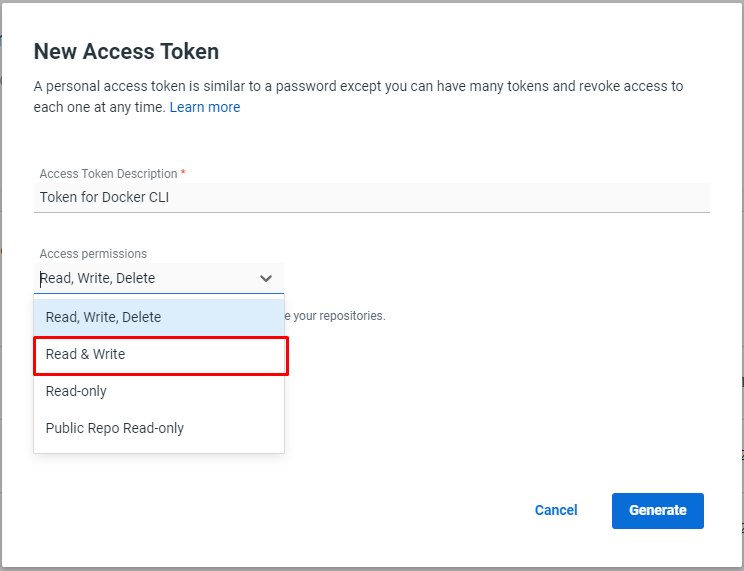Click the blank dialog area left of Cancel
The height and width of the screenshot is (571, 744).
(x=300, y=510)
